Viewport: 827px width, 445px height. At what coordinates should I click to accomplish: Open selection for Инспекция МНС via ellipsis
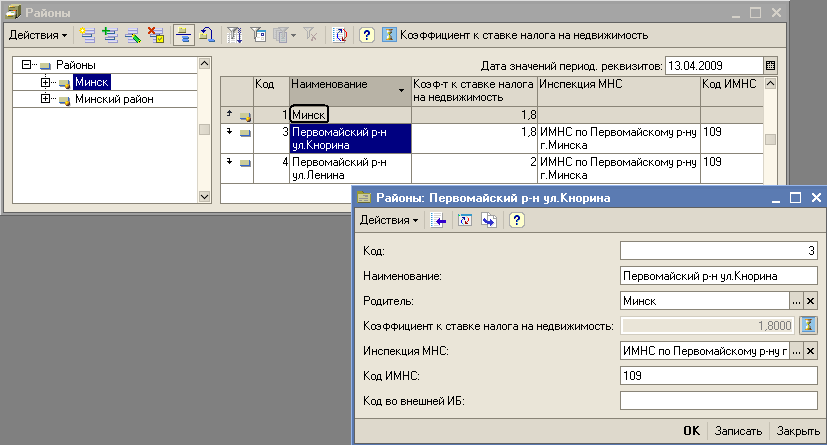(x=796, y=351)
